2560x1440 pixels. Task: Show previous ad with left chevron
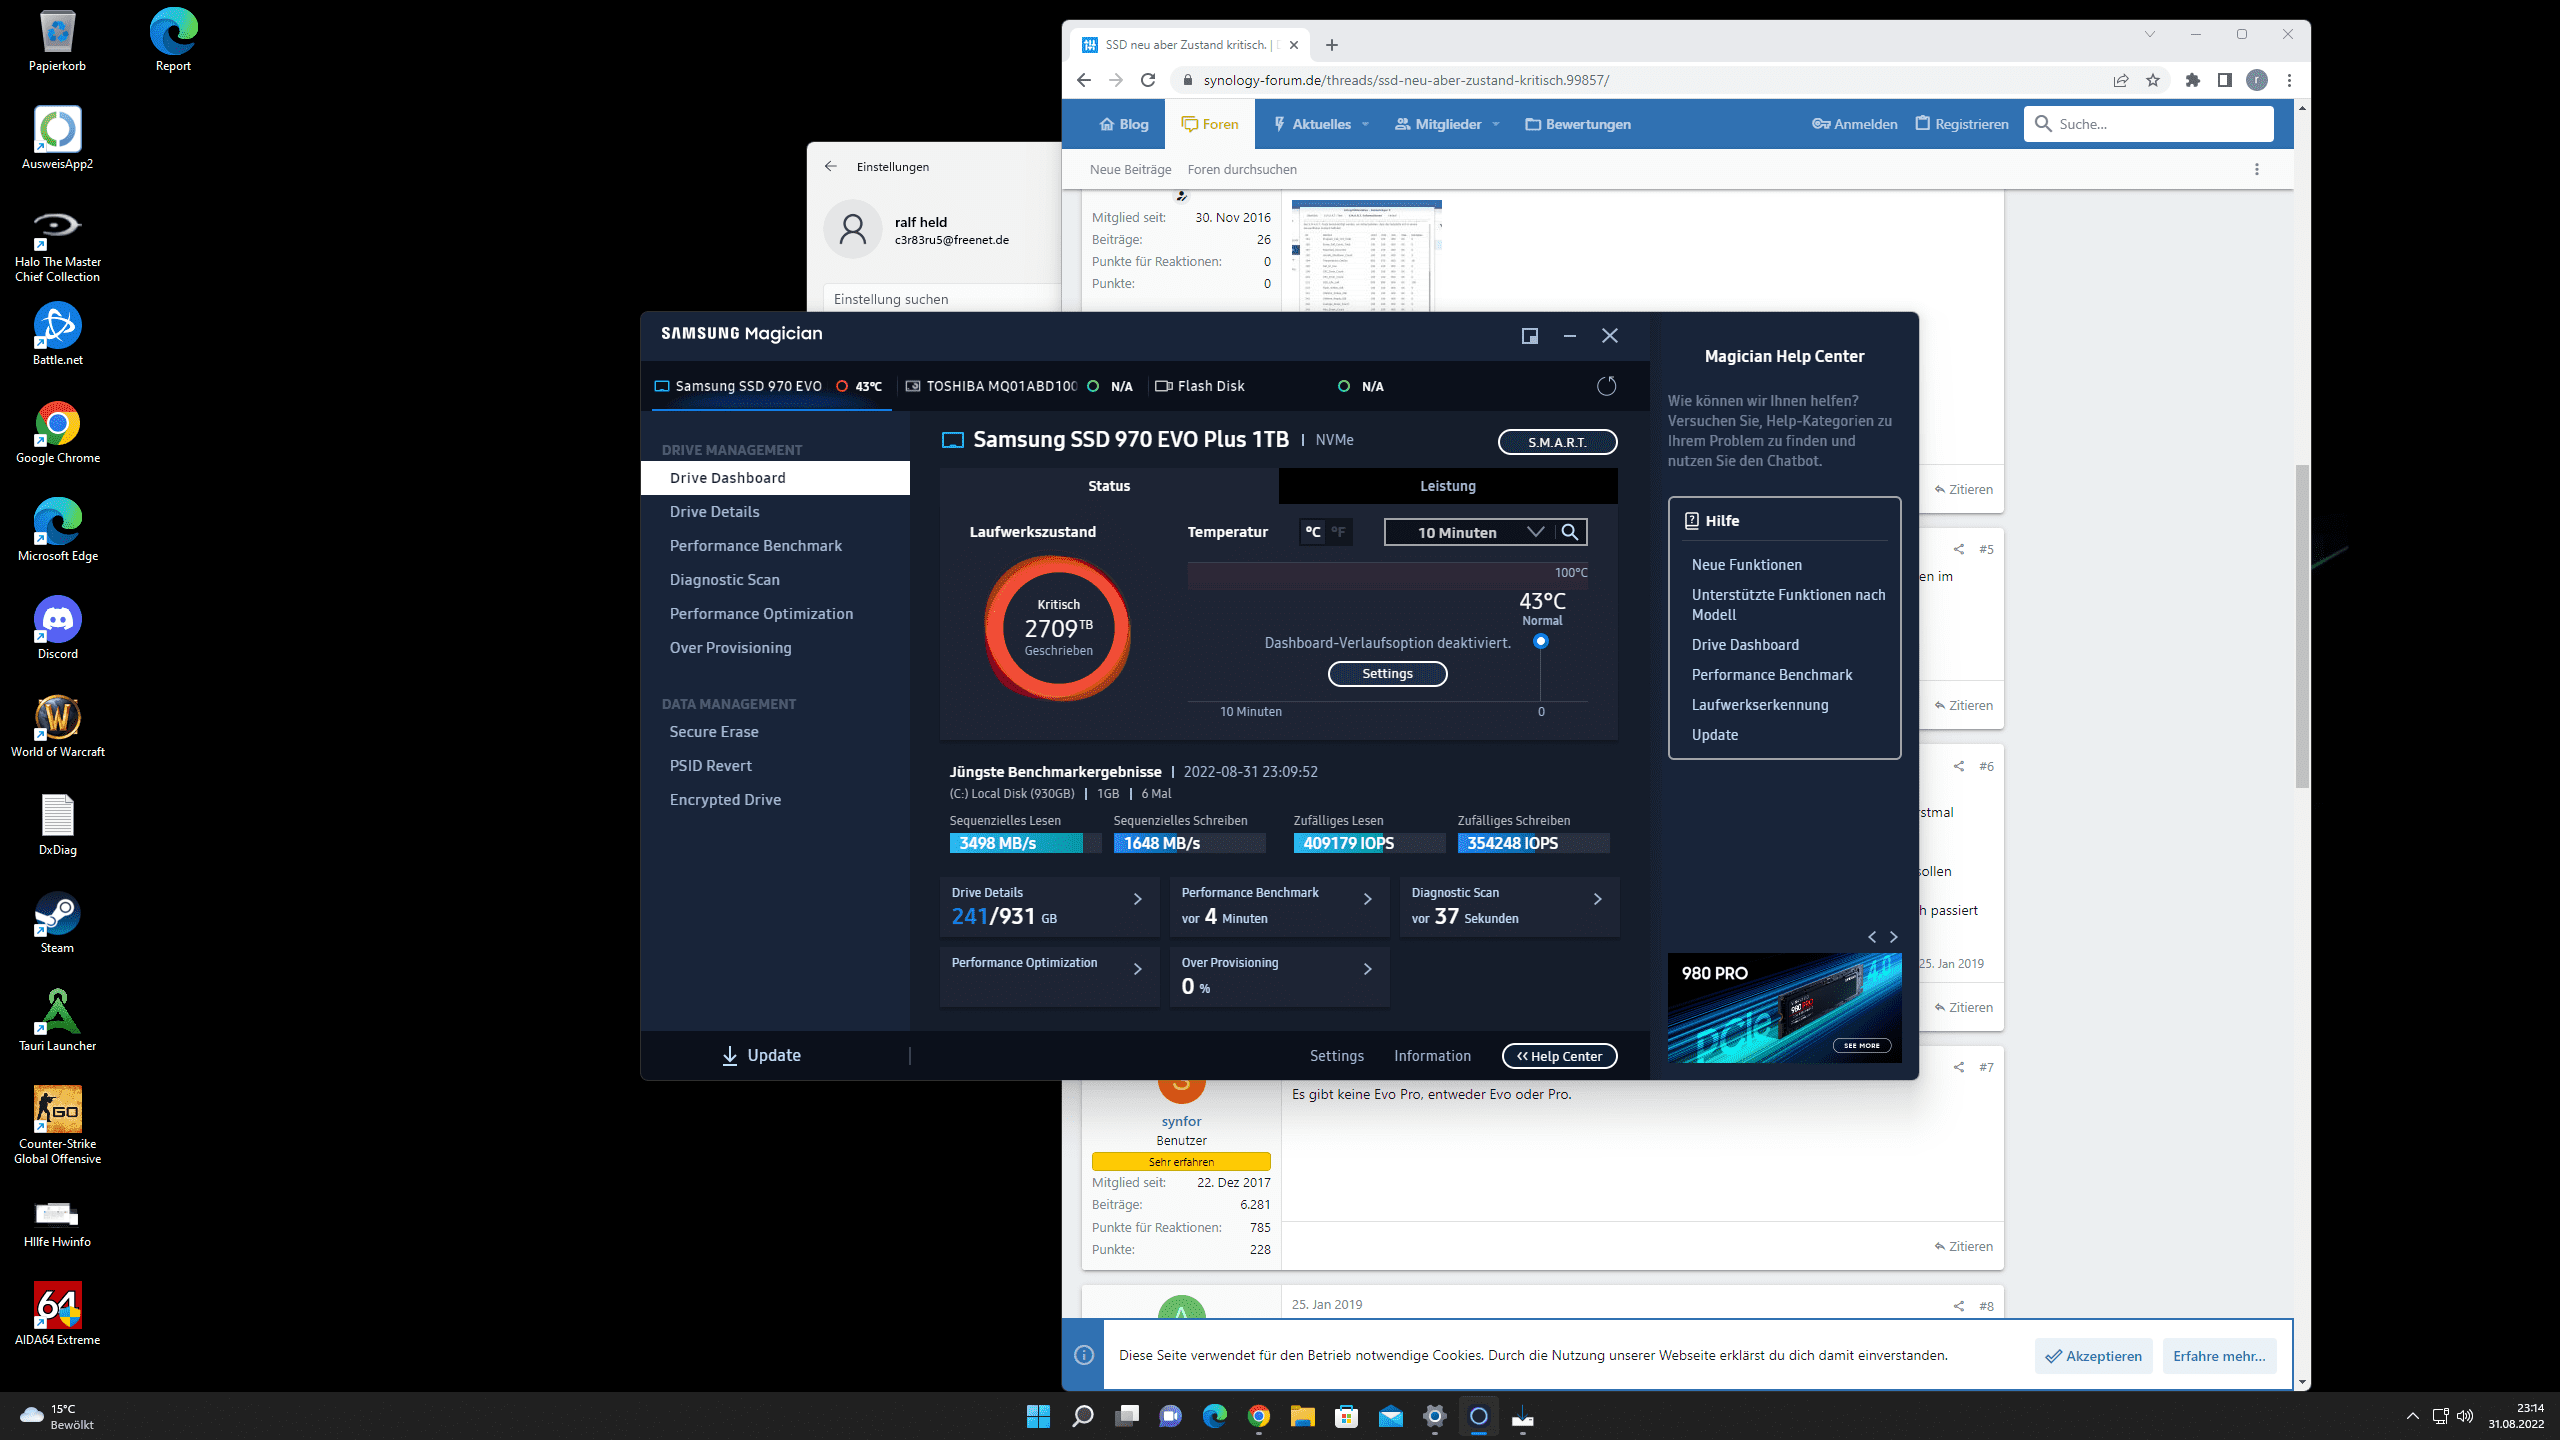(1872, 937)
